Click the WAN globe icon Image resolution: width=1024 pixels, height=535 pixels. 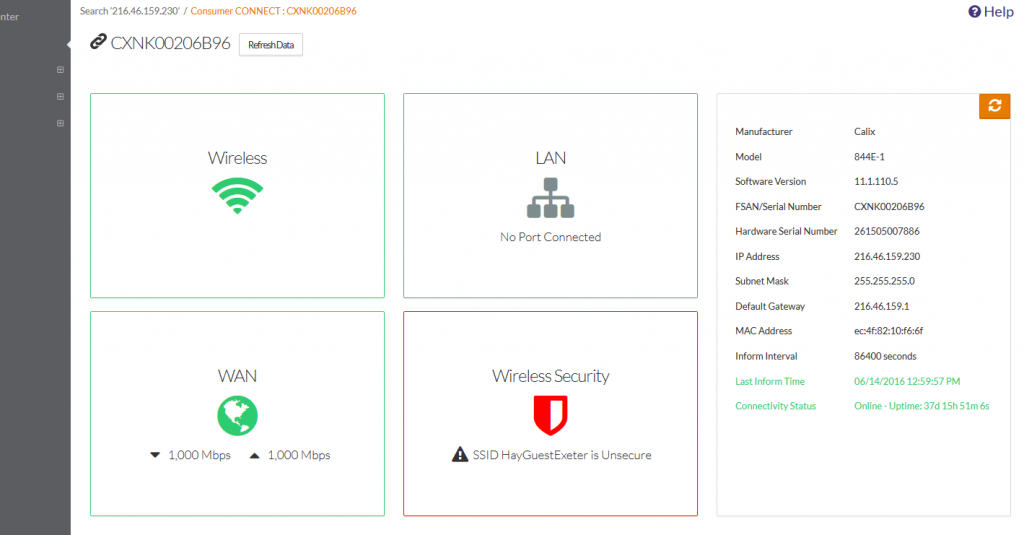coord(237,414)
